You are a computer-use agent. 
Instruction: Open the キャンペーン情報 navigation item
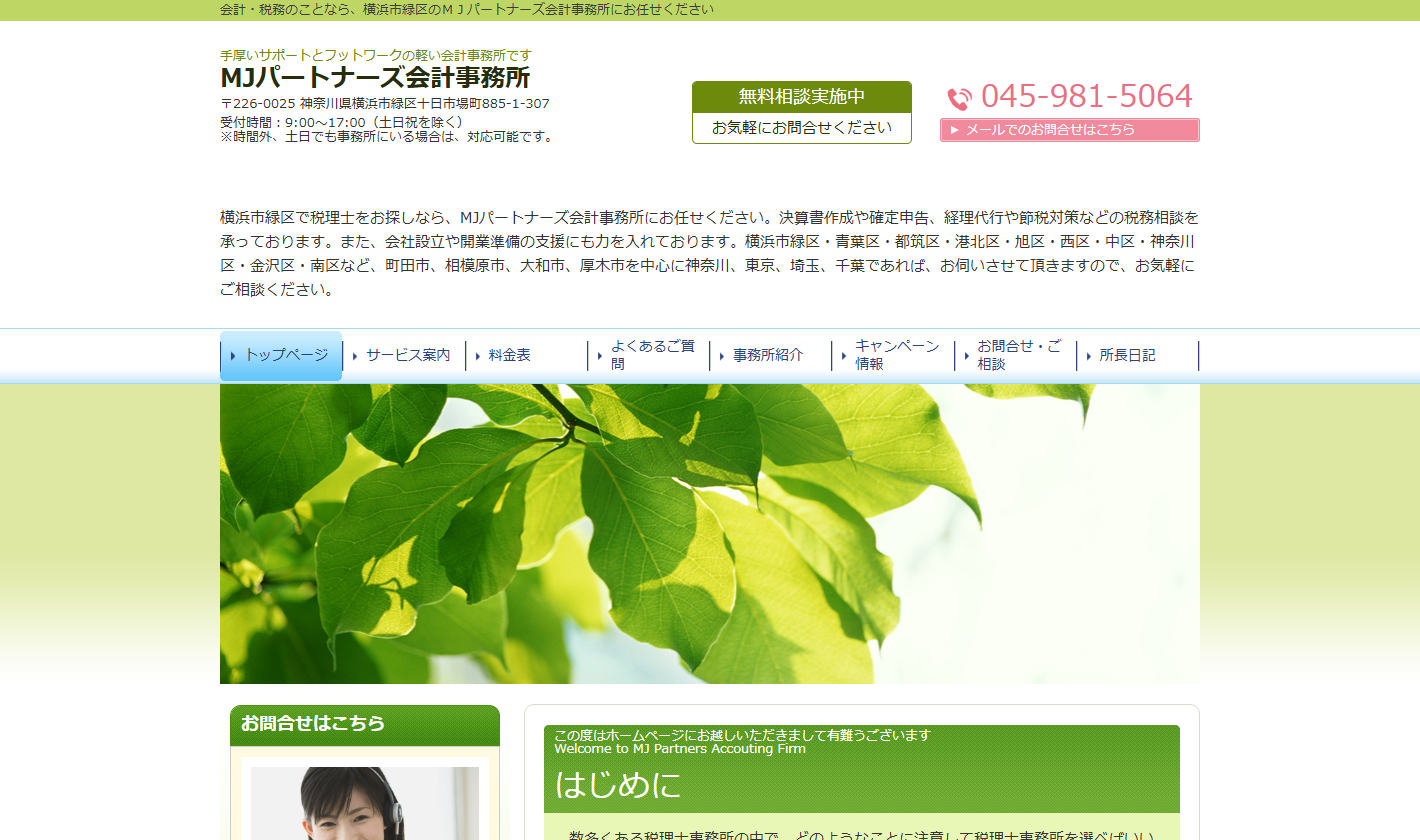point(896,355)
